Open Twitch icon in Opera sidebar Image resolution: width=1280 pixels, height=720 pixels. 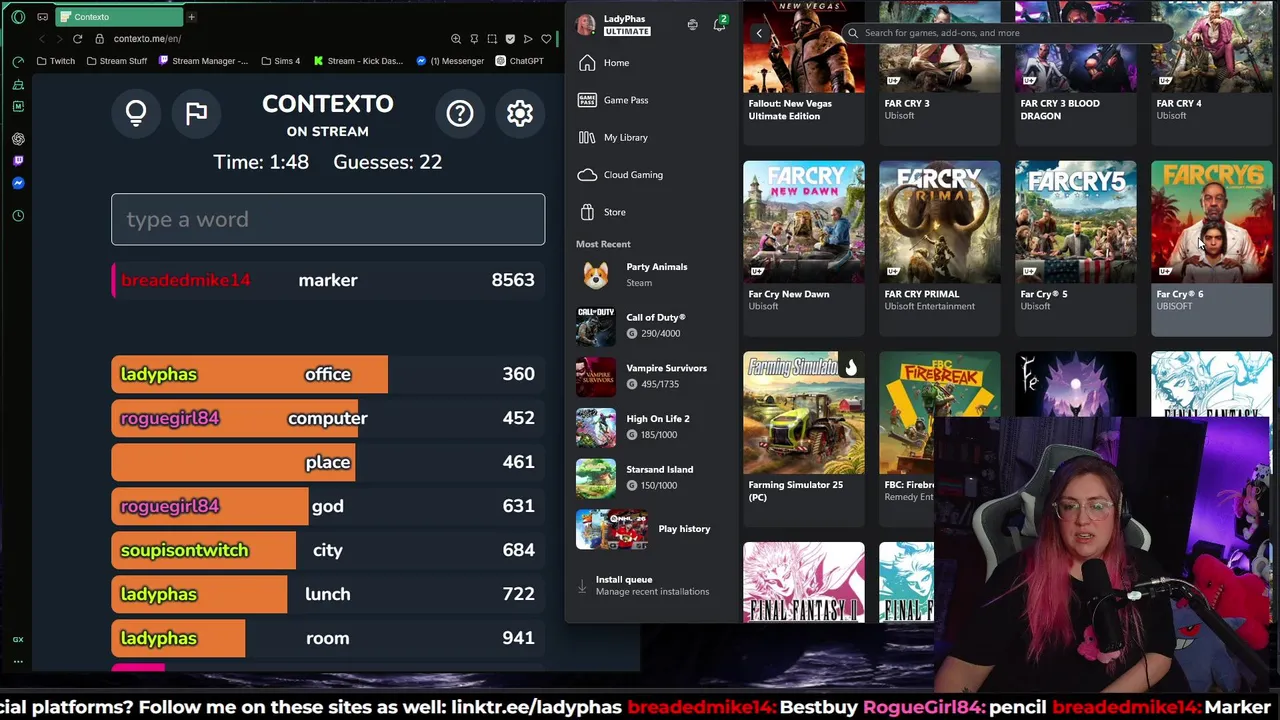pos(18,161)
